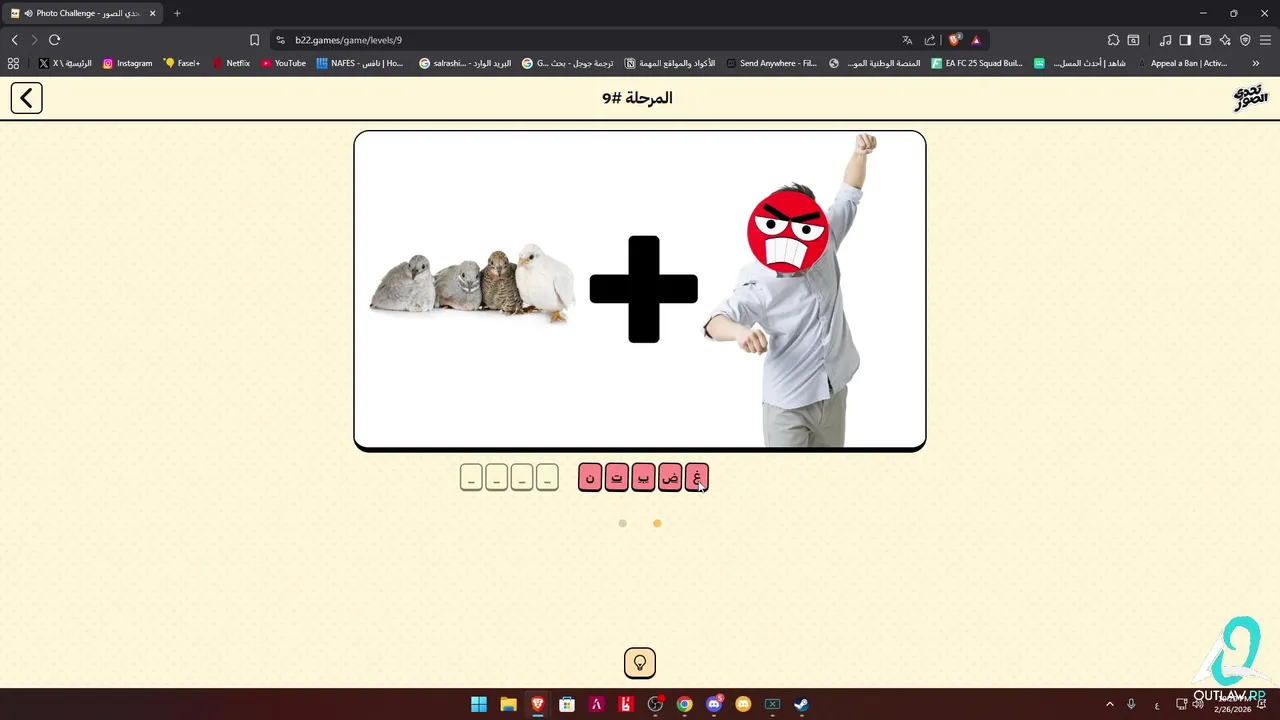Open File Explorer from the taskbar

click(x=508, y=704)
